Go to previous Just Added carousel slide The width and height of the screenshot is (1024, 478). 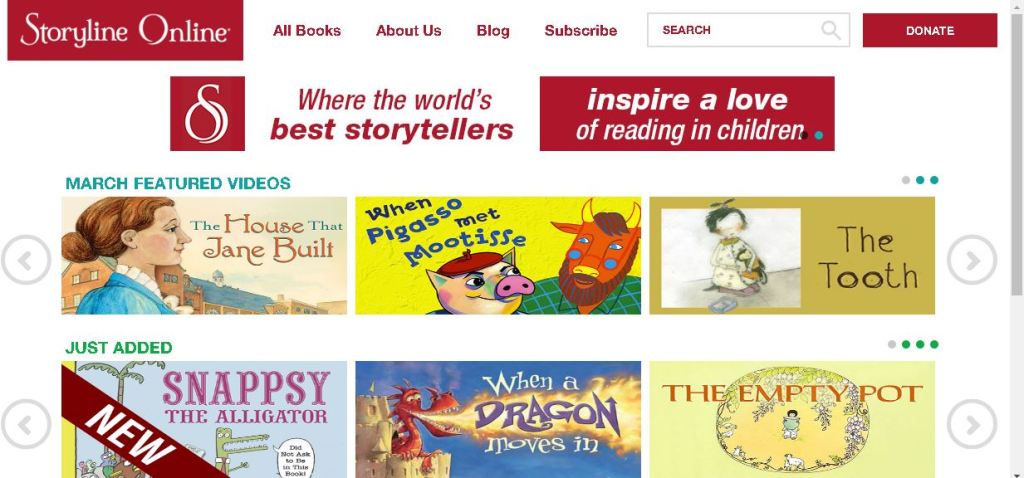[25, 424]
